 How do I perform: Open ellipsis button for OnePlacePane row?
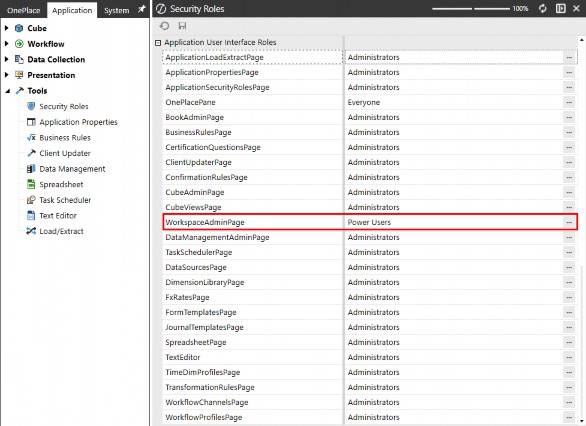[x=569, y=102]
